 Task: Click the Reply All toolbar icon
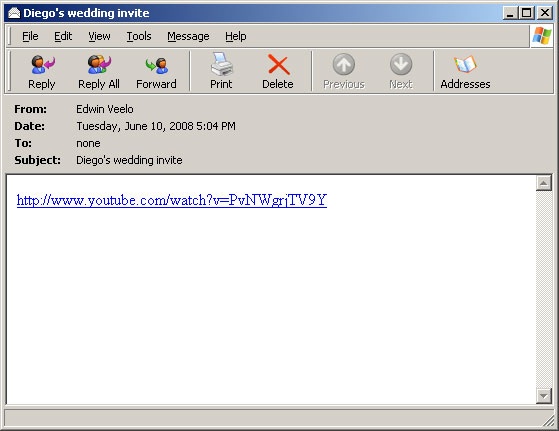coord(99,65)
